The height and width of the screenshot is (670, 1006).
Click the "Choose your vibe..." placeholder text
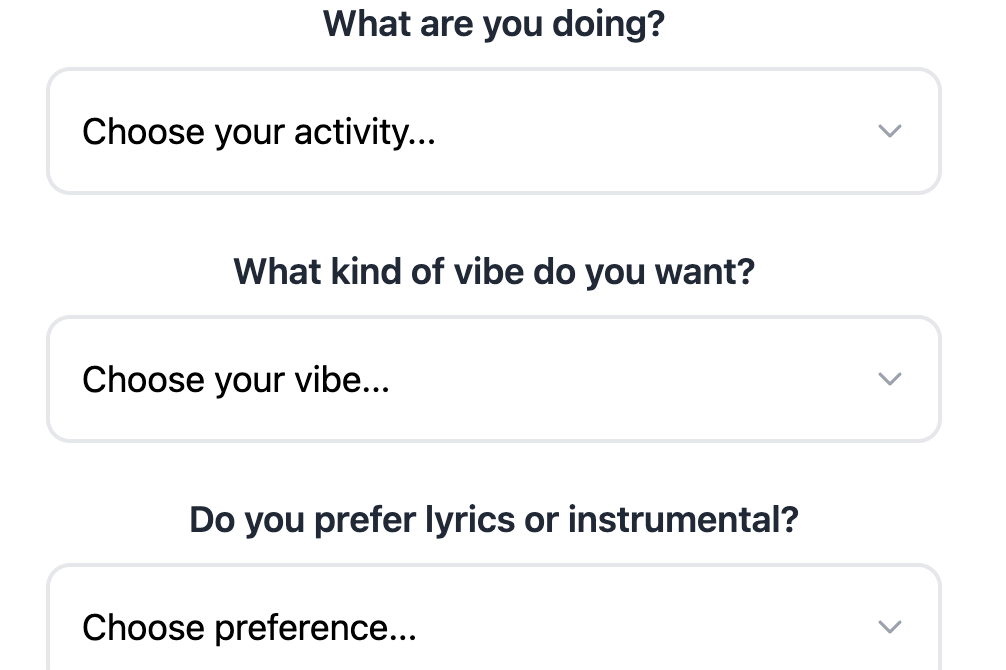[235, 379]
